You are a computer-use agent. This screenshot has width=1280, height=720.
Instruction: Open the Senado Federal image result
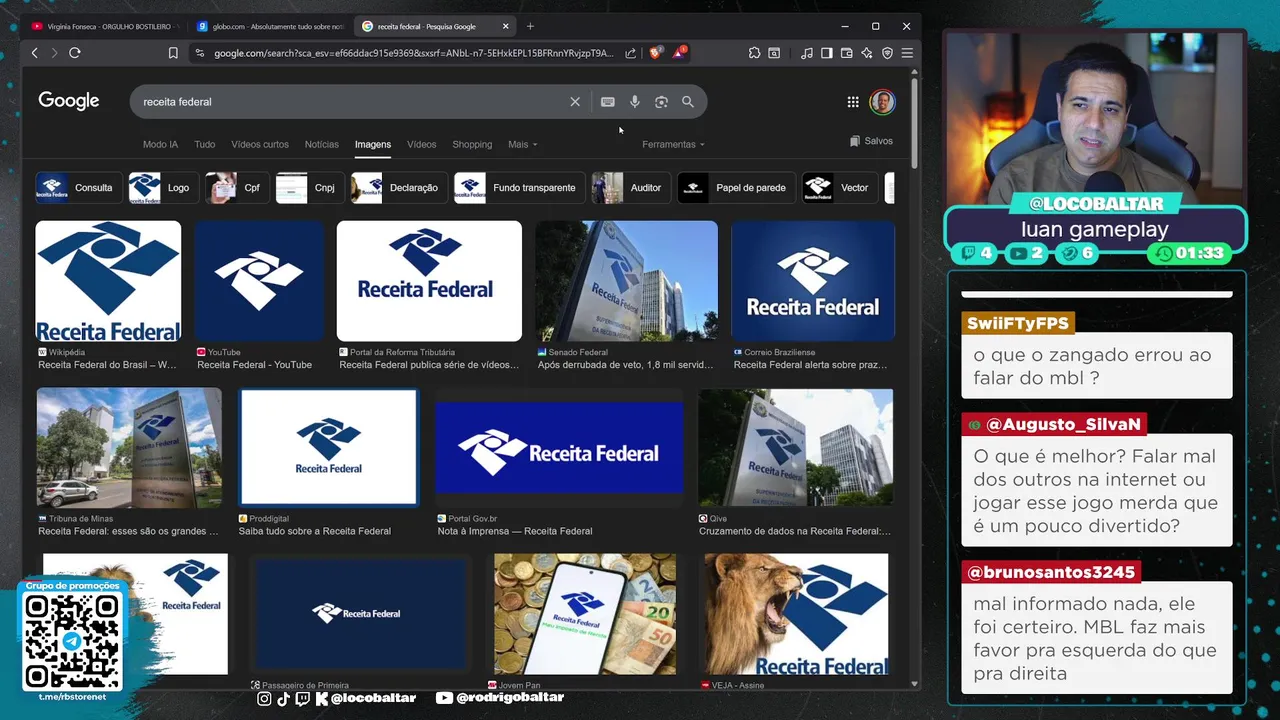tap(626, 281)
